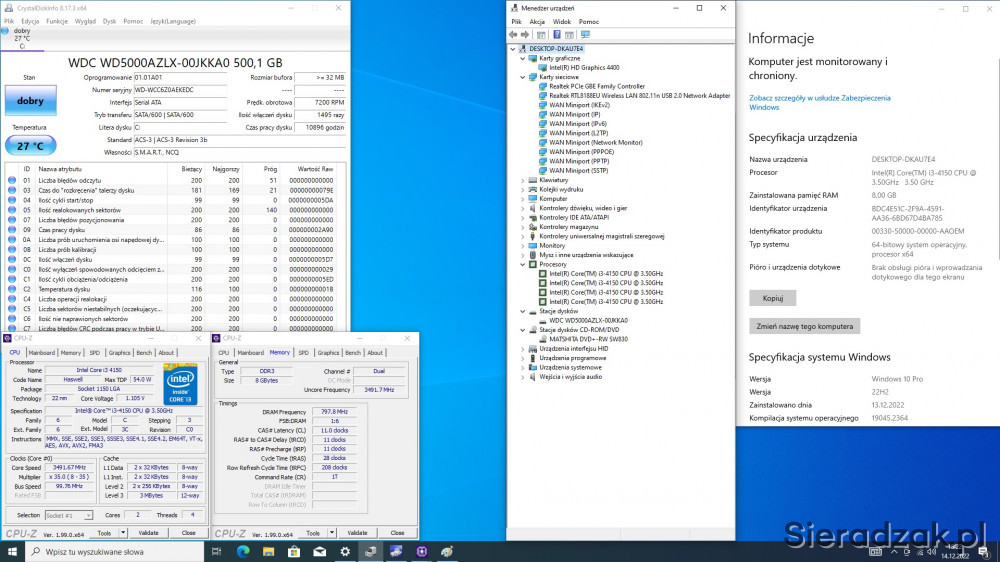Expand Wejścia i wyjścia audio category
Image resolution: width=1000 pixels, height=562 pixels.
point(523,377)
